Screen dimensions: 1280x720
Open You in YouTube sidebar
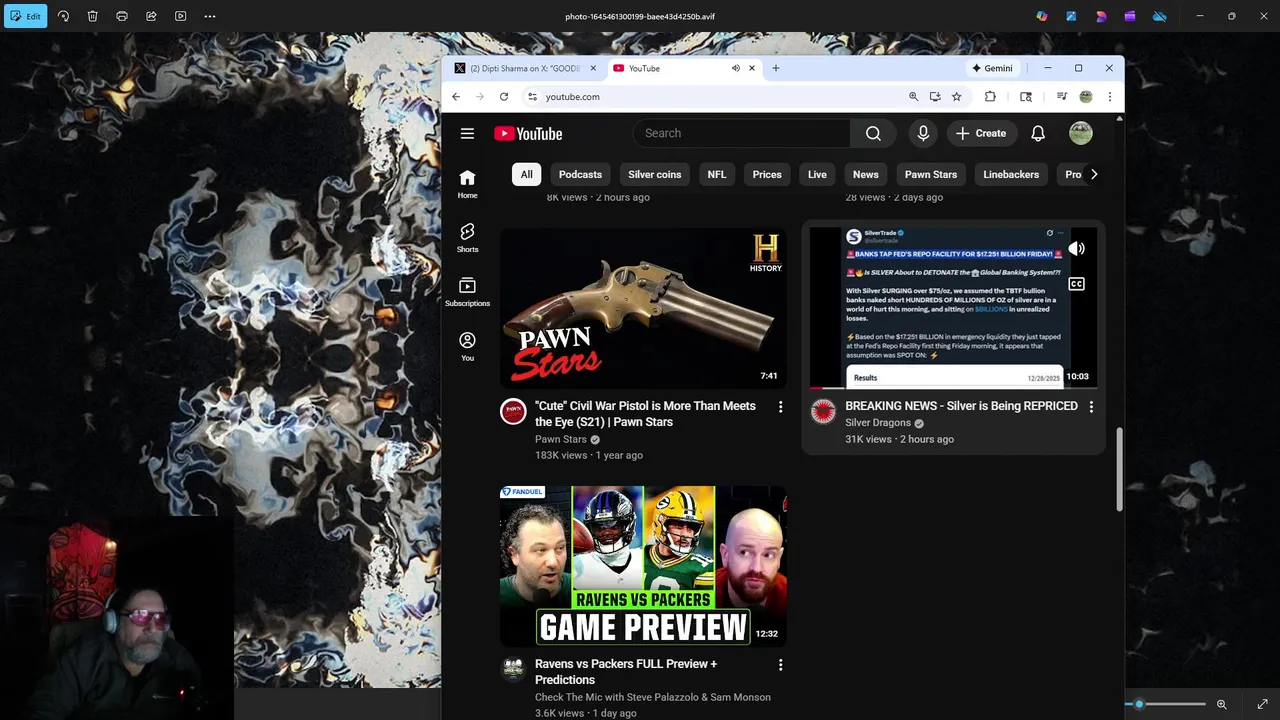pyautogui.click(x=467, y=346)
